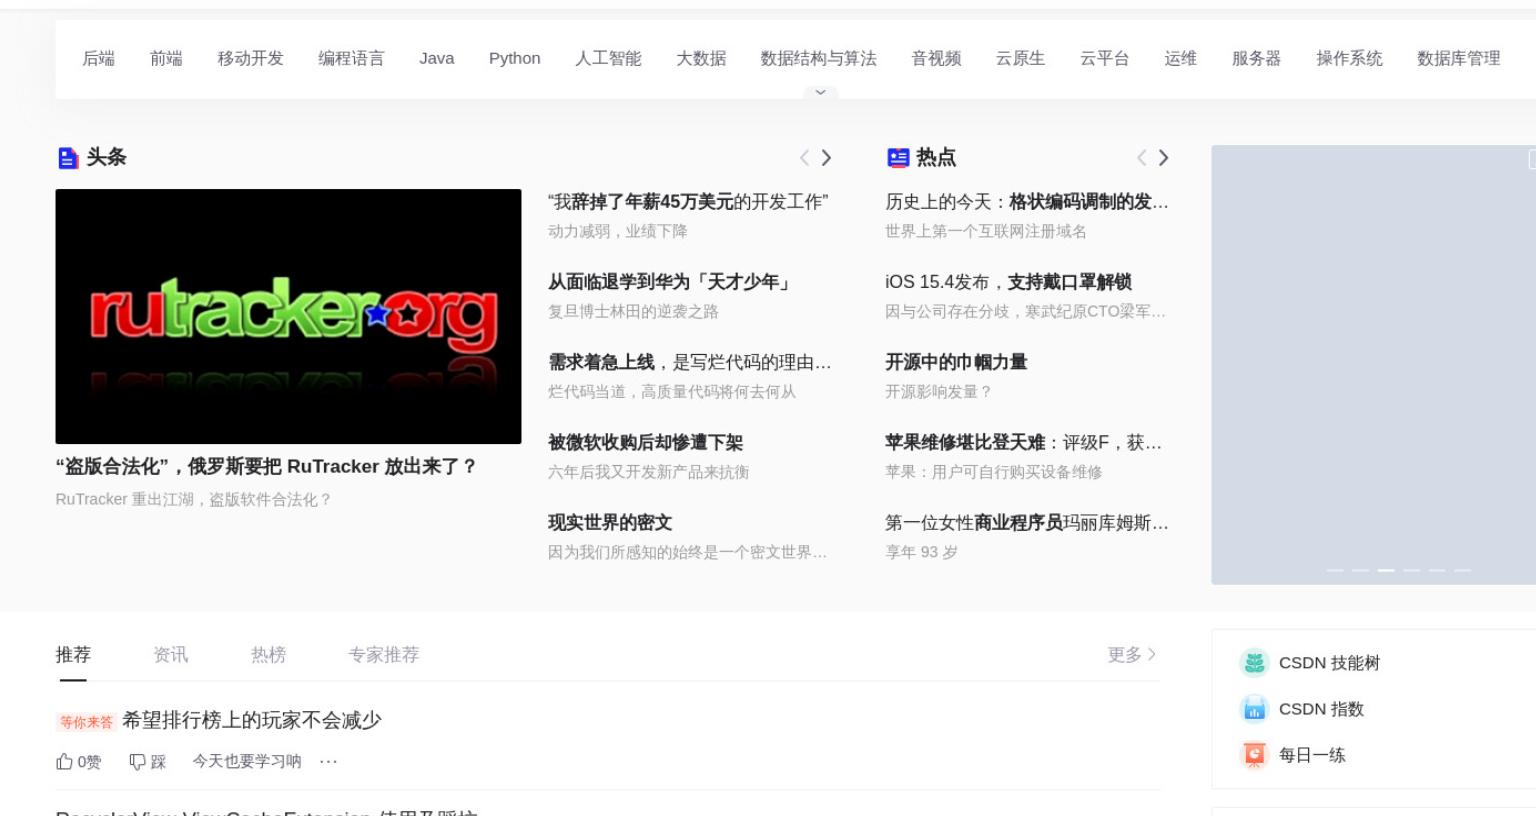Open the 大数据 category
The image size is (1536, 816).
701,59
